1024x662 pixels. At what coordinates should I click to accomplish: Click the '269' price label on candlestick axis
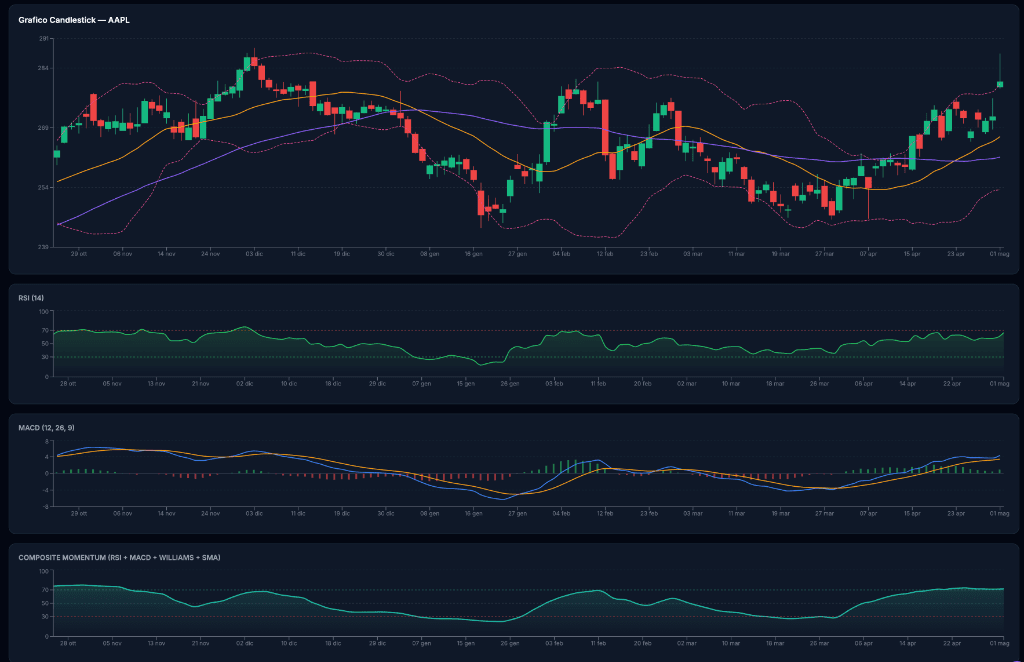click(x=44, y=128)
